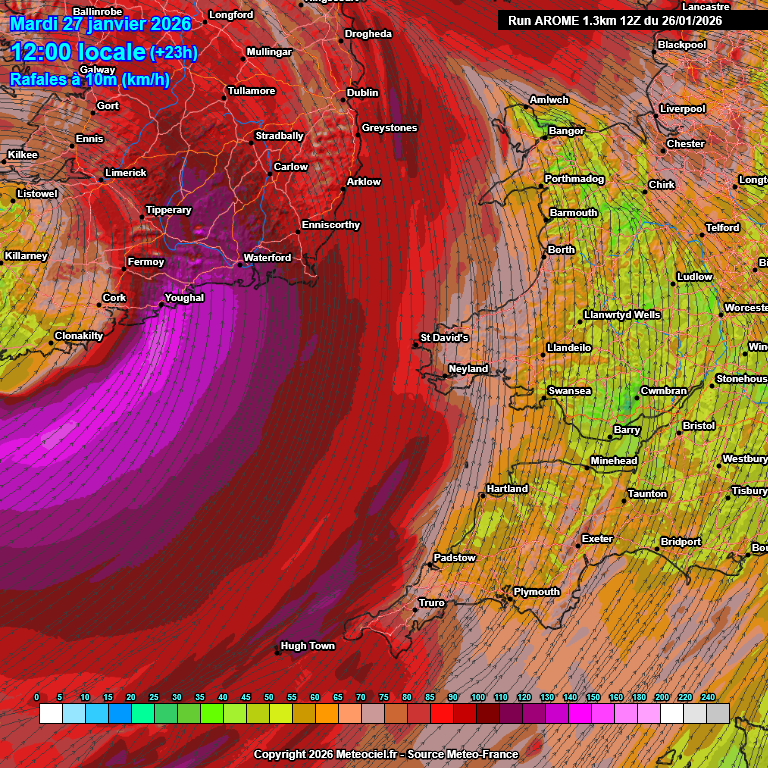
Task: Click the Minehead city label
Action: [614, 461]
